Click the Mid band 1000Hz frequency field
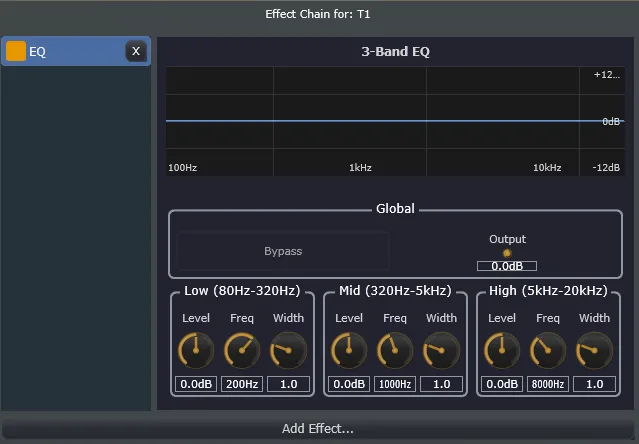The height and width of the screenshot is (444, 639). [395, 384]
